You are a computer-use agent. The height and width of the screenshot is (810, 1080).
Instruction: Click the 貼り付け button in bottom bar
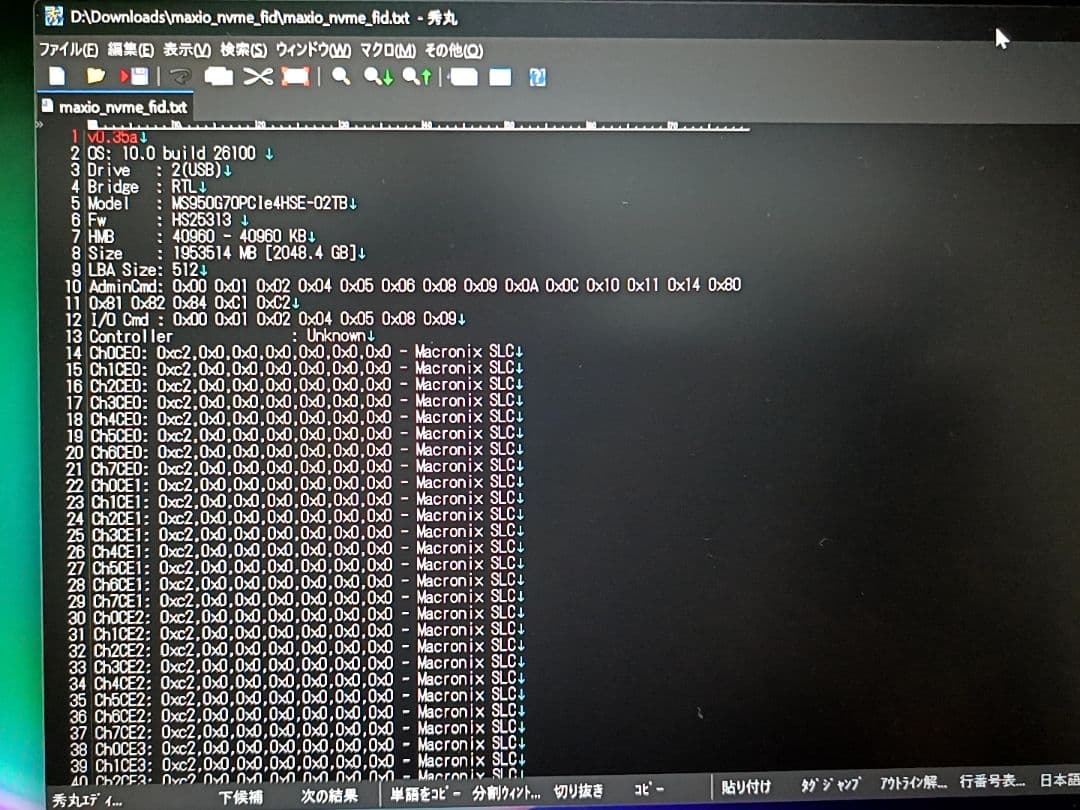[x=745, y=788]
